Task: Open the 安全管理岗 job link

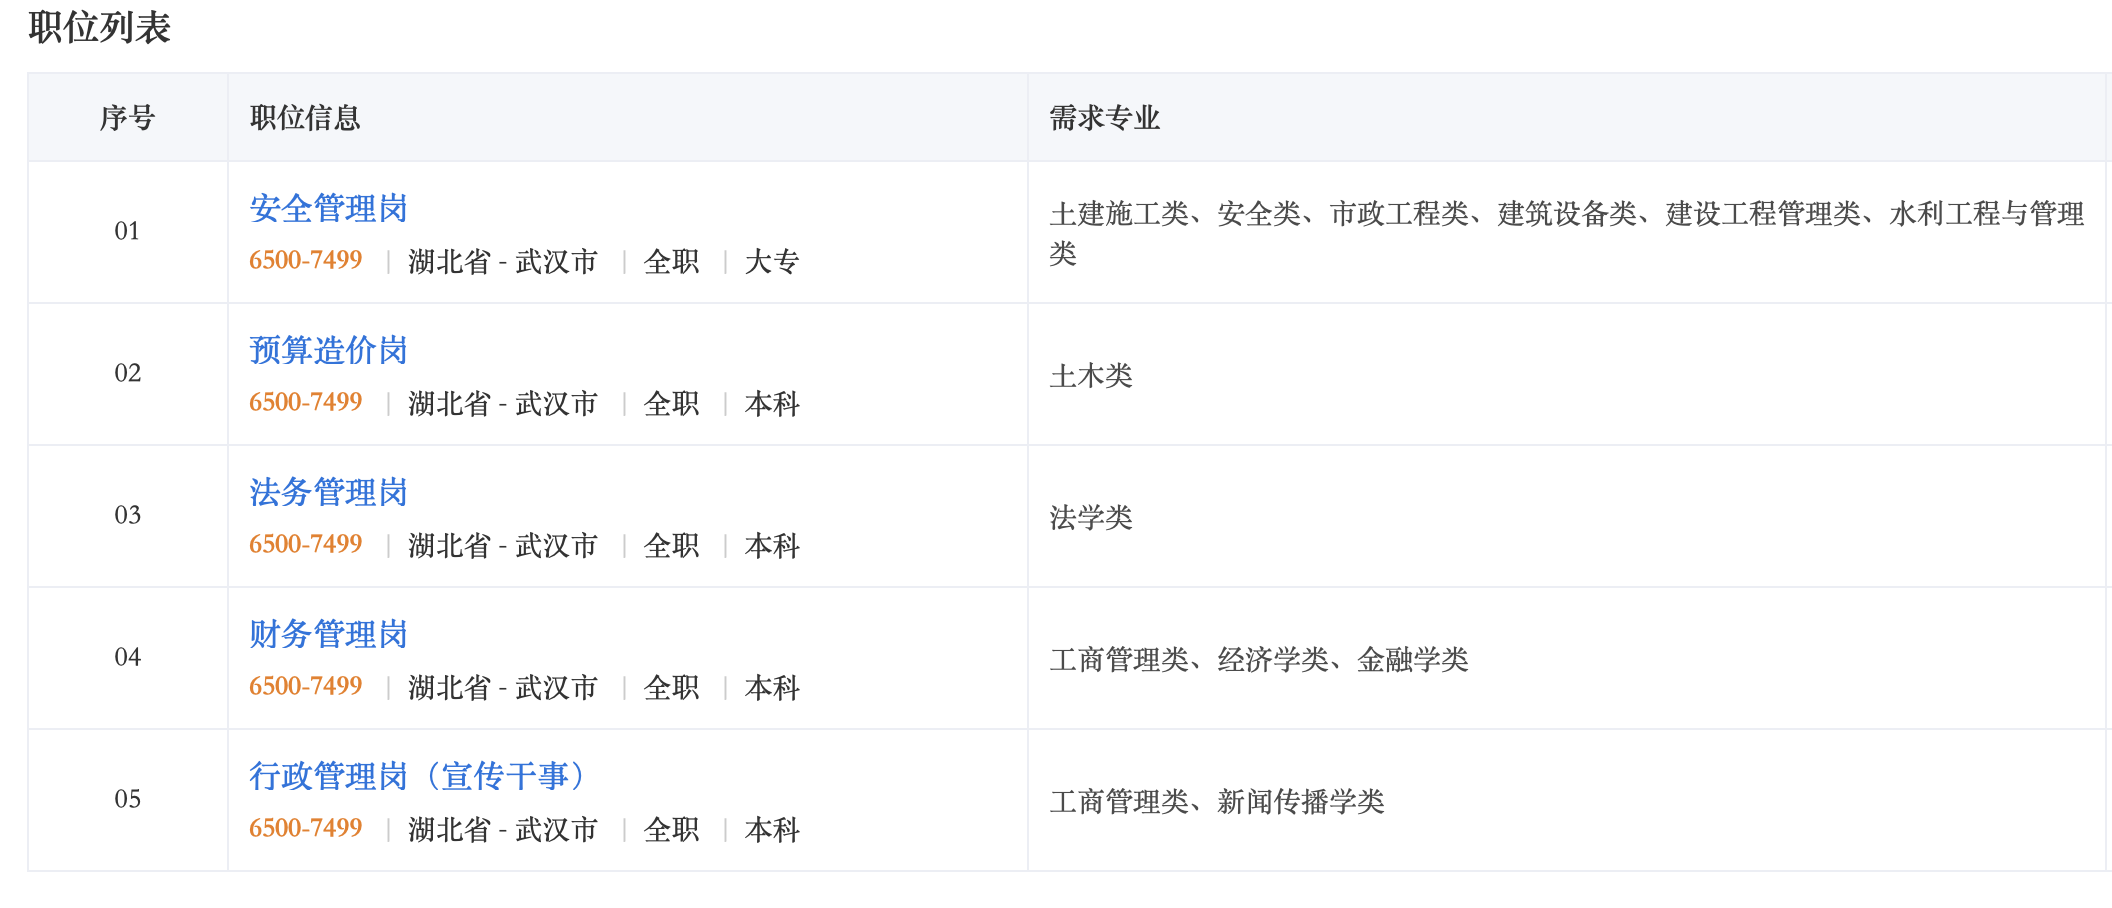Action: pos(328,208)
